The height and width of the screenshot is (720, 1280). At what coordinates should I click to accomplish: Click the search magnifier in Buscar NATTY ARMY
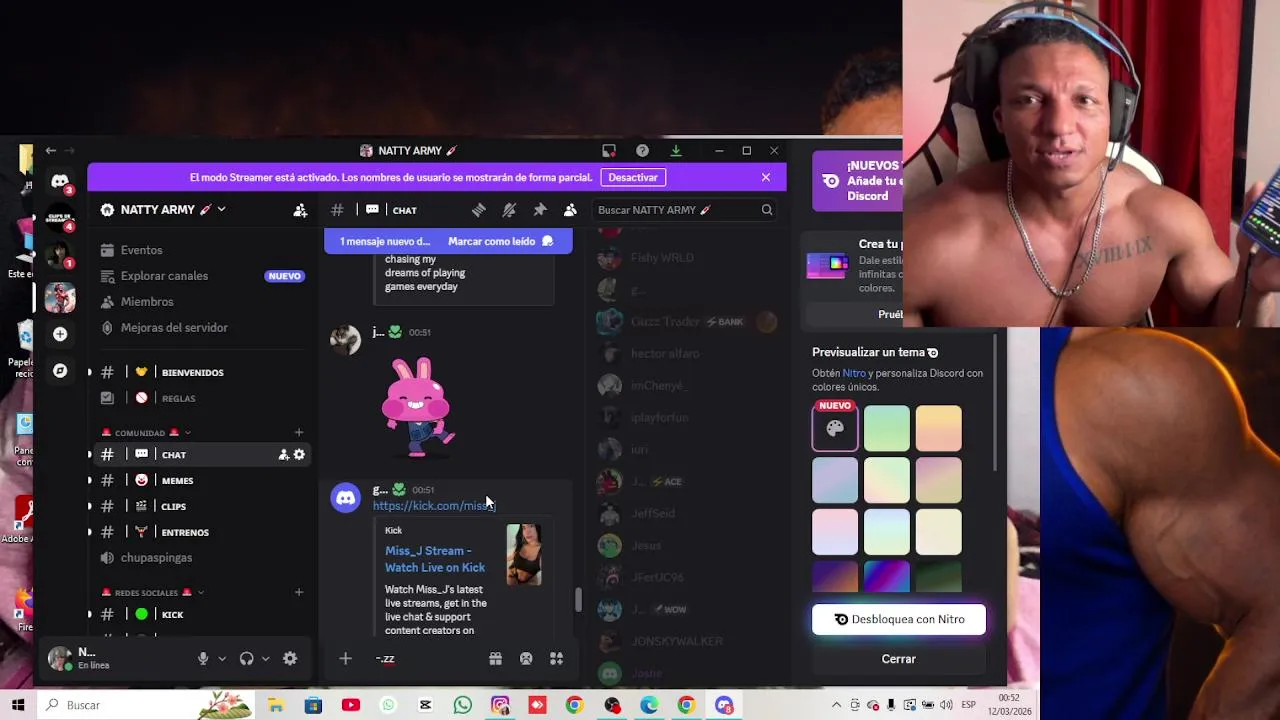767,210
